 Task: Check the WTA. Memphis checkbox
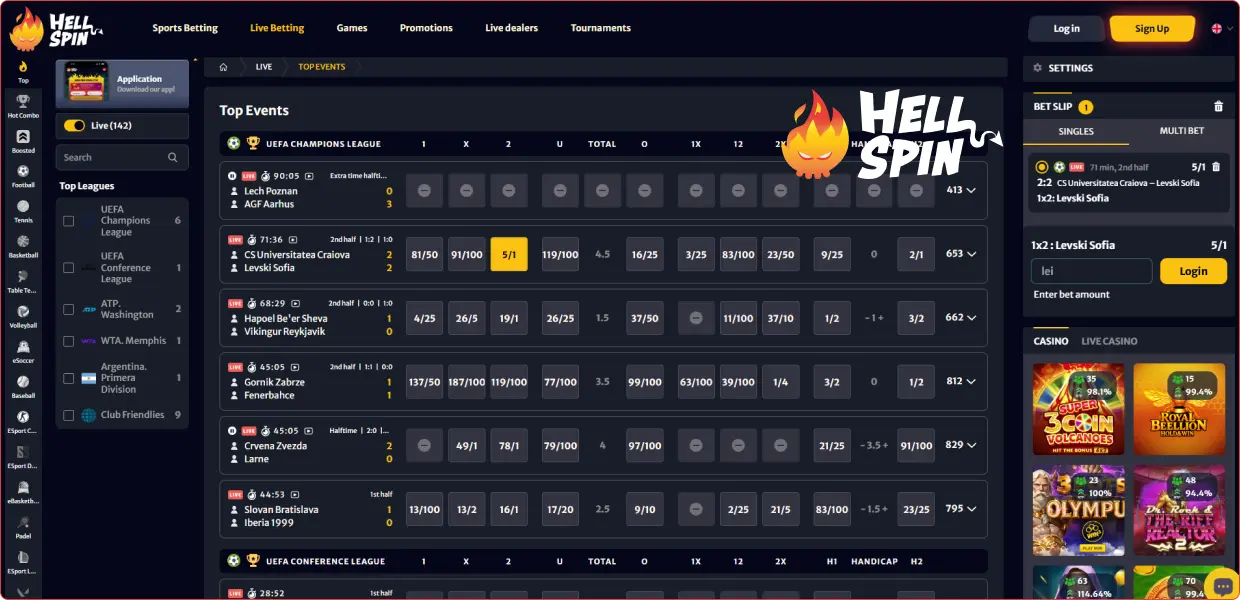coord(69,341)
